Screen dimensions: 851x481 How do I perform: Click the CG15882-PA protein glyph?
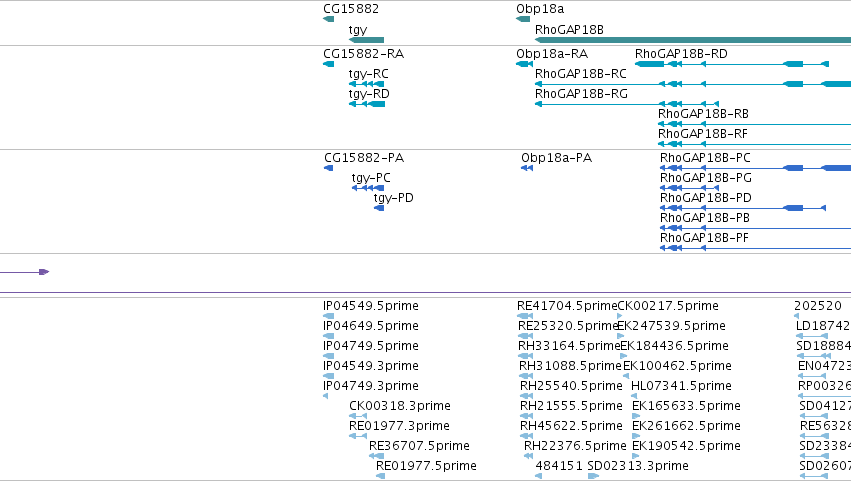click(328, 168)
